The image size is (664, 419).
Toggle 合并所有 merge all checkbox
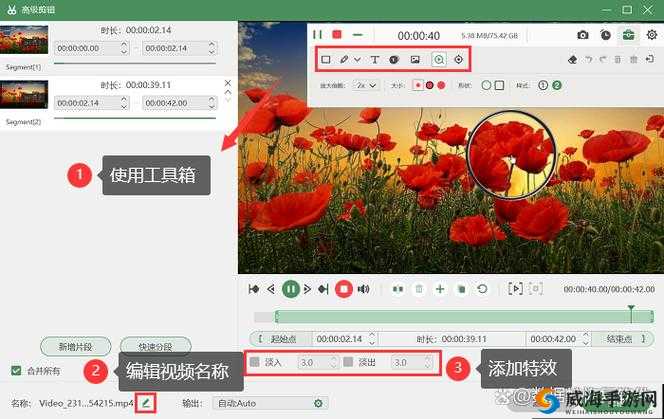click(16, 371)
